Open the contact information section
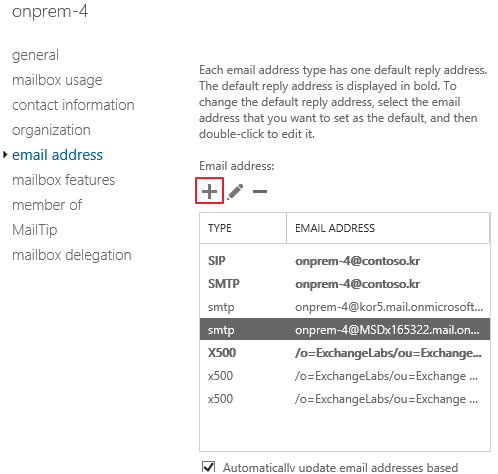The image size is (498, 474). point(73,105)
